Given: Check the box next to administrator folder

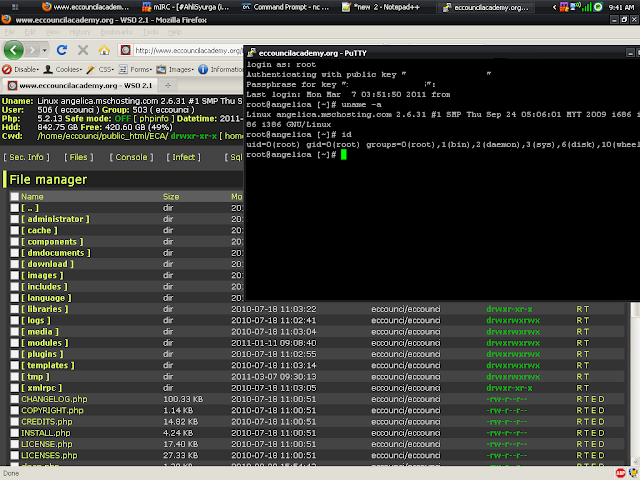Looking at the screenshot, I should (15, 219).
